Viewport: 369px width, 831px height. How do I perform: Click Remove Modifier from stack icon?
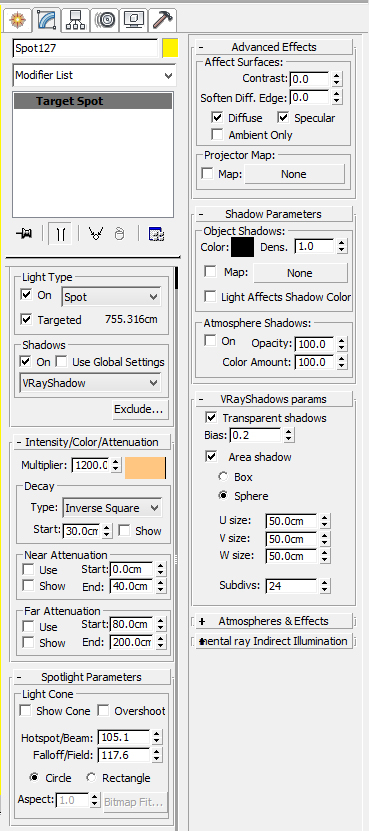(120, 233)
